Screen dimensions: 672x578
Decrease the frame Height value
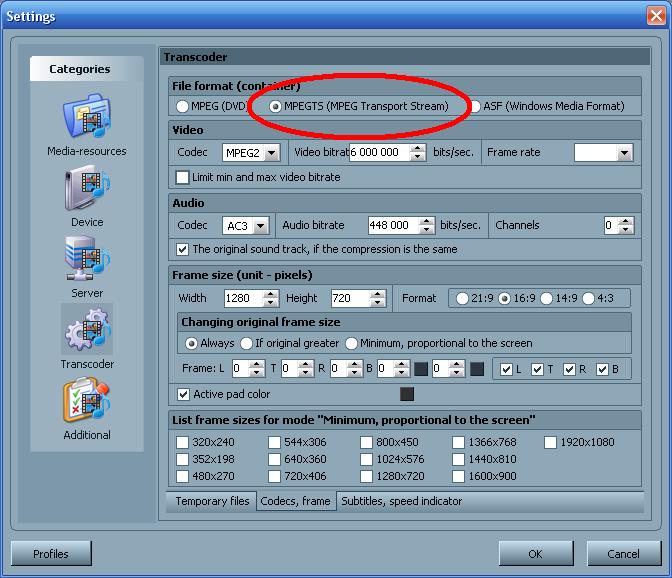[378, 302]
